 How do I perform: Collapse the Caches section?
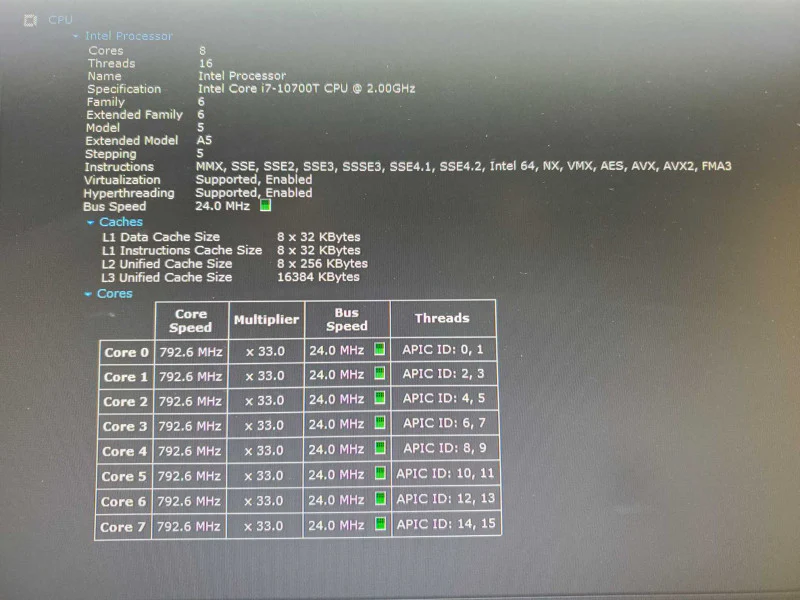pos(90,222)
